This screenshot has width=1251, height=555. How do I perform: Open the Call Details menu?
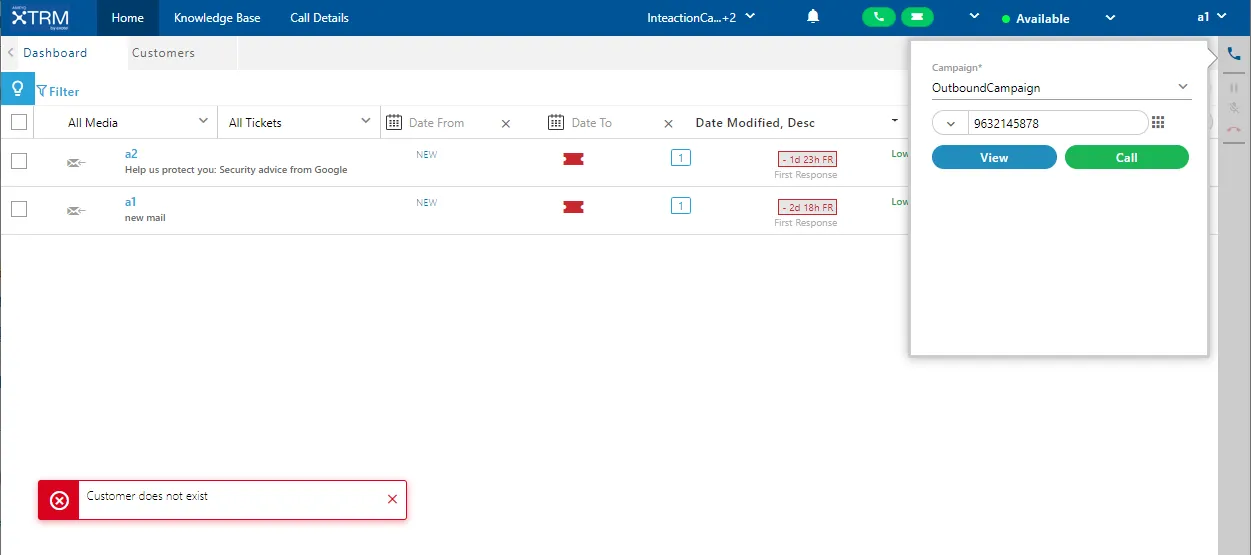click(319, 18)
